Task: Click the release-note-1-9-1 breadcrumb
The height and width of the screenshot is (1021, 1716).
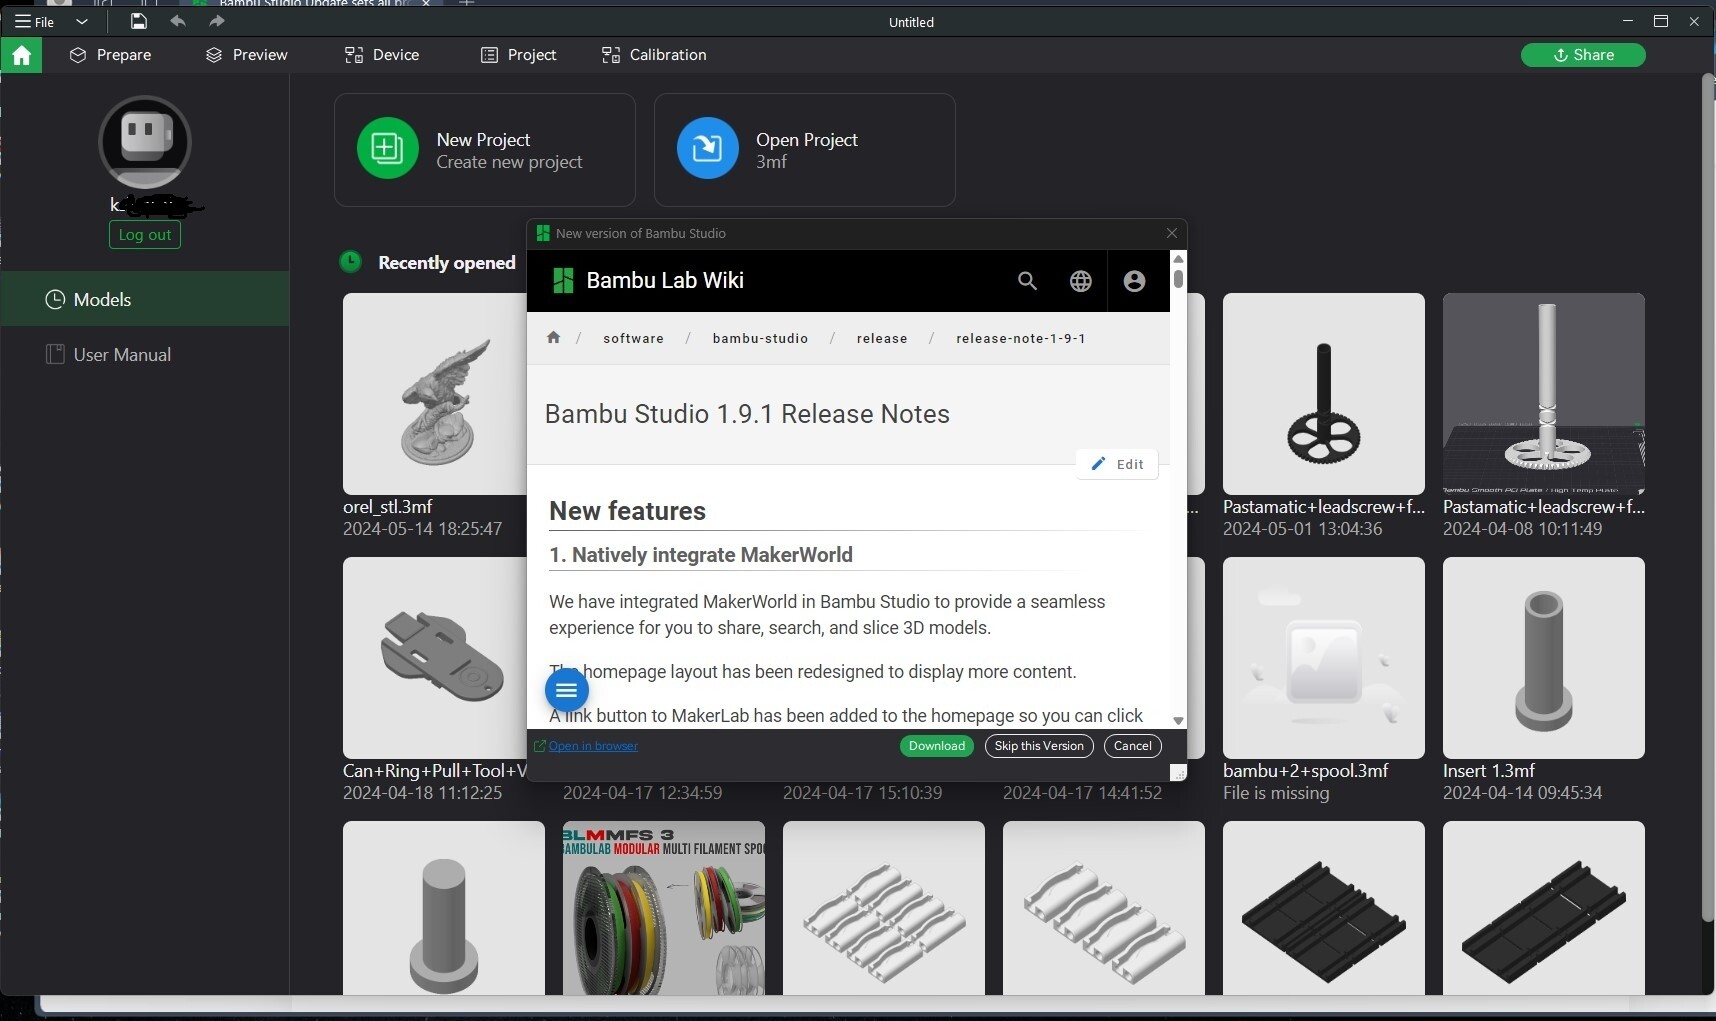Action: tap(1021, 339)
